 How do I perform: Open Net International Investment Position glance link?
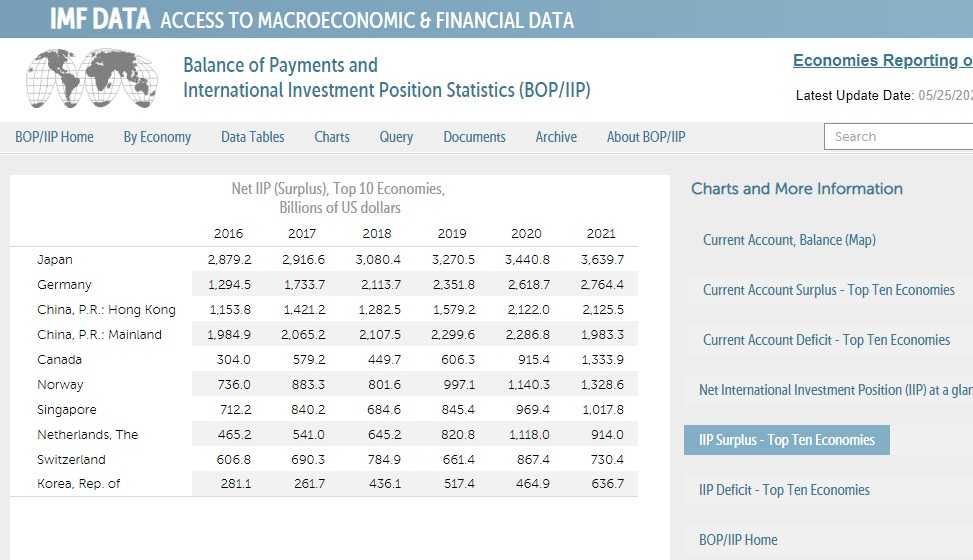tap(835, 390)
